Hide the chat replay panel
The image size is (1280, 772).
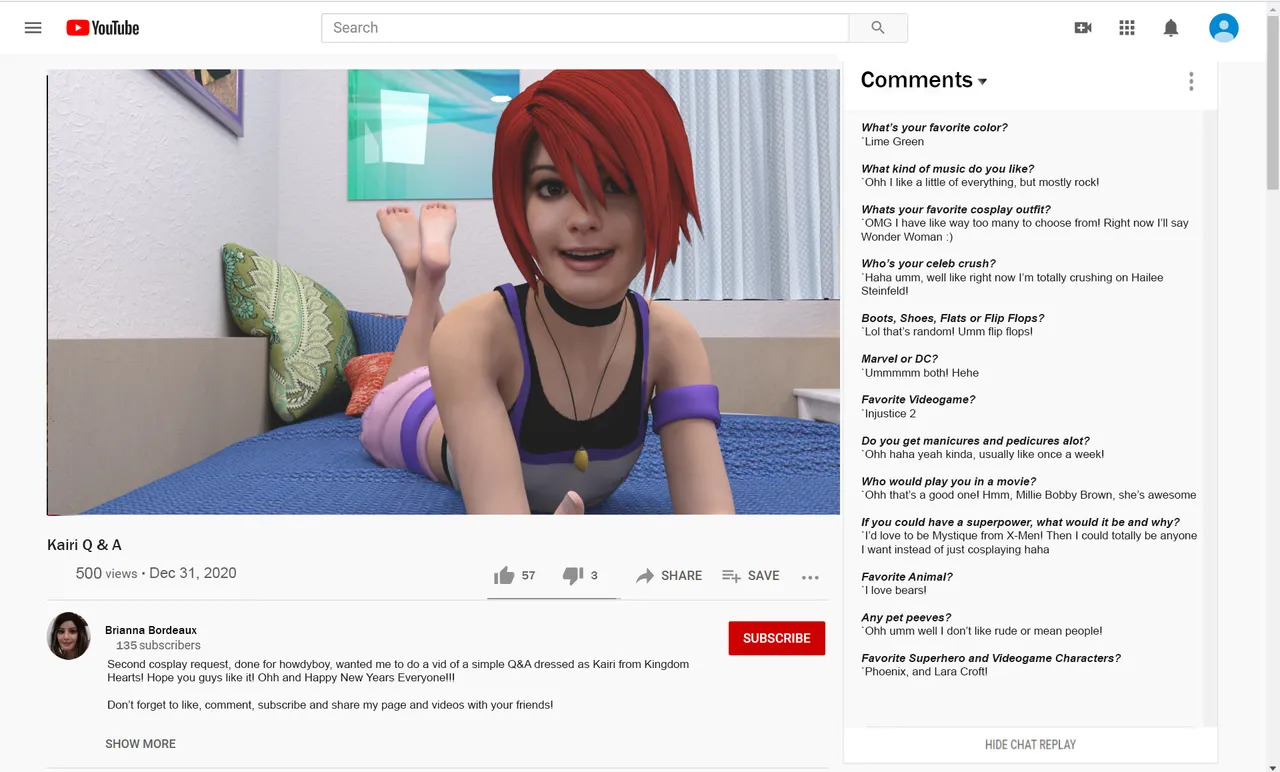point(1030,744)
